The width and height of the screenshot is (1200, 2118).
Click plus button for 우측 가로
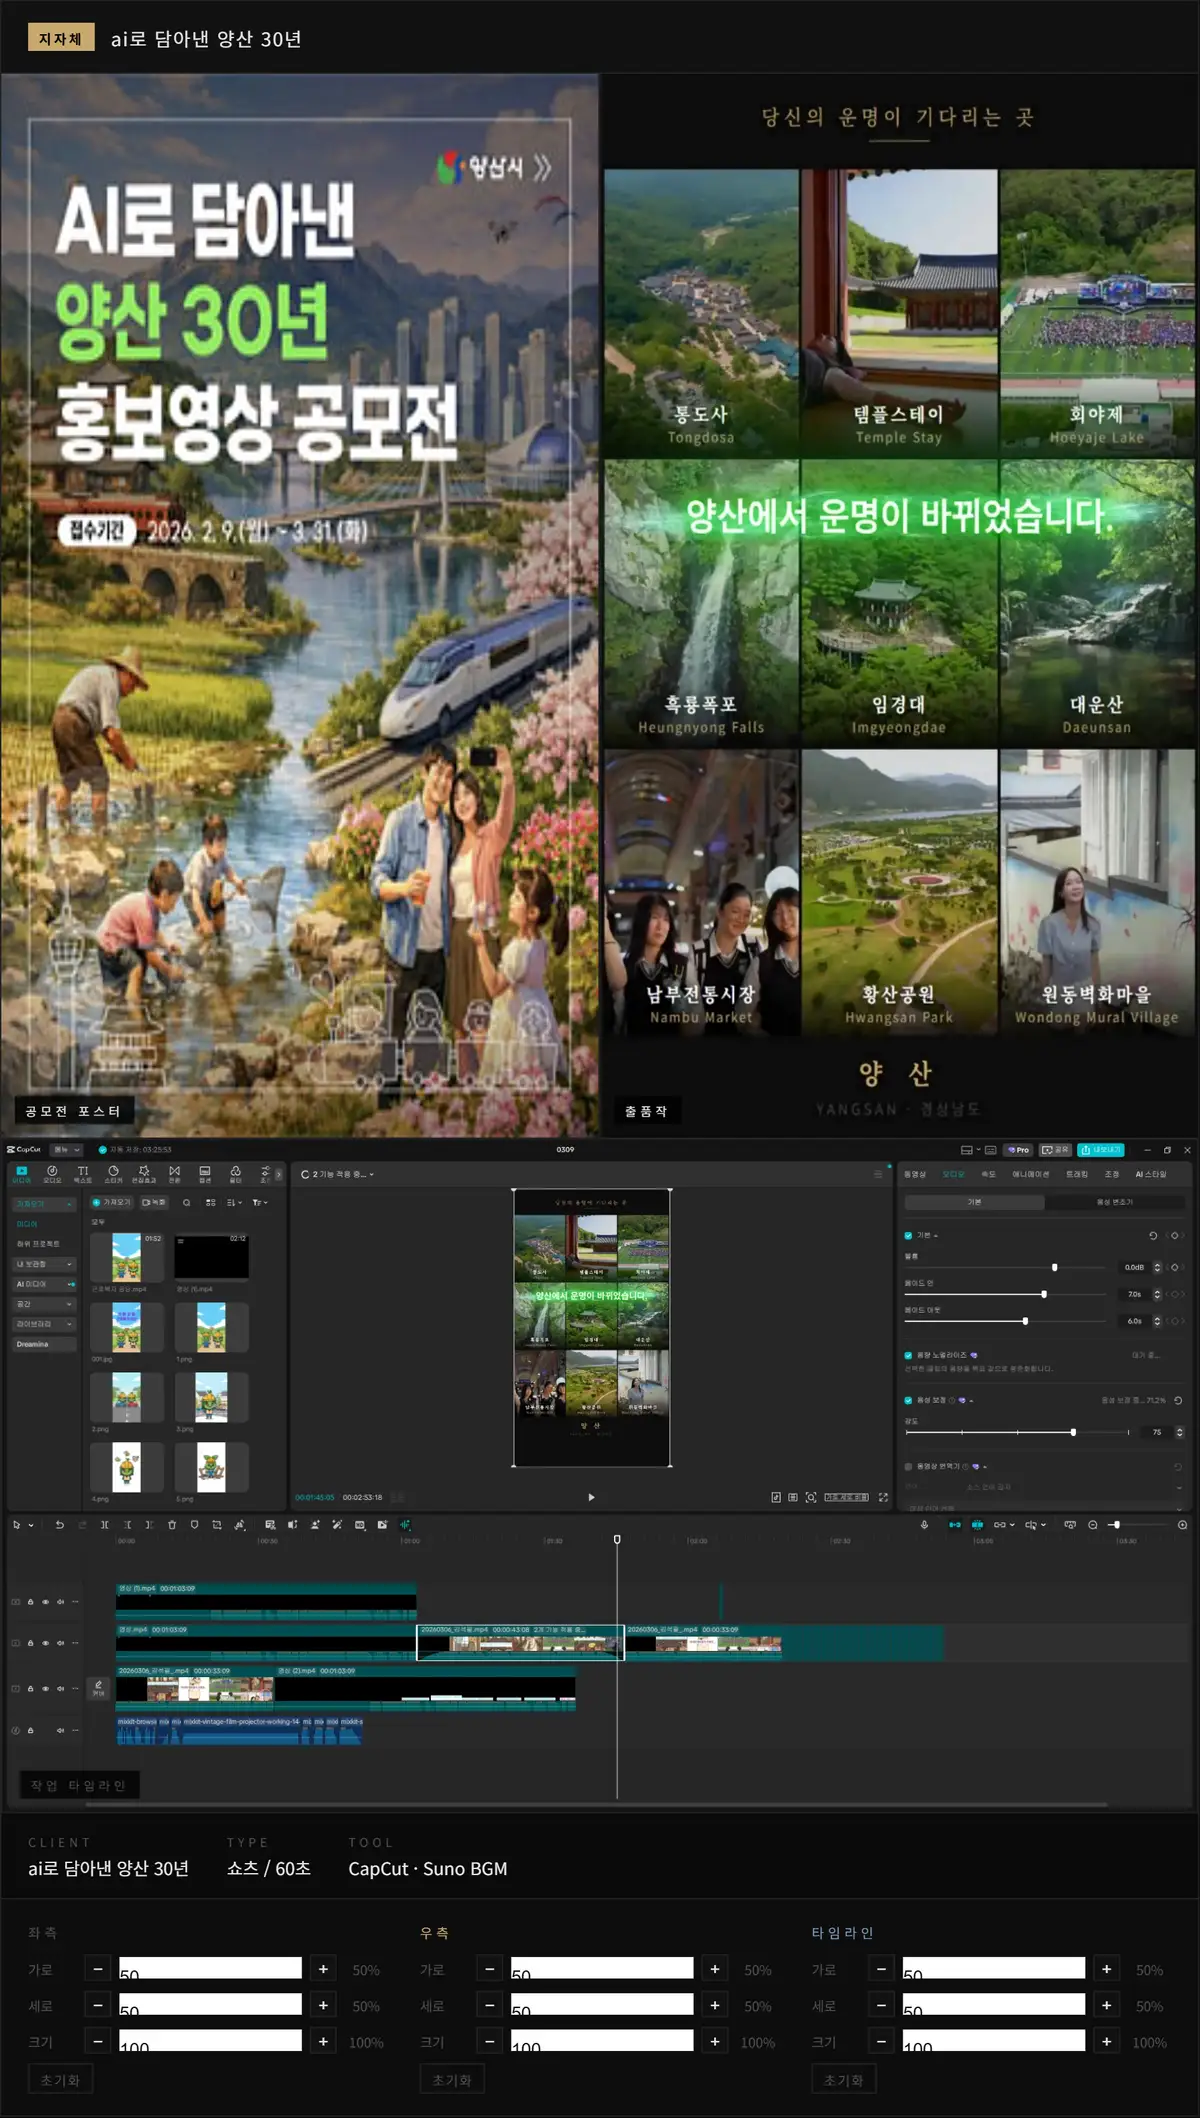click(x=715, y=1969)
